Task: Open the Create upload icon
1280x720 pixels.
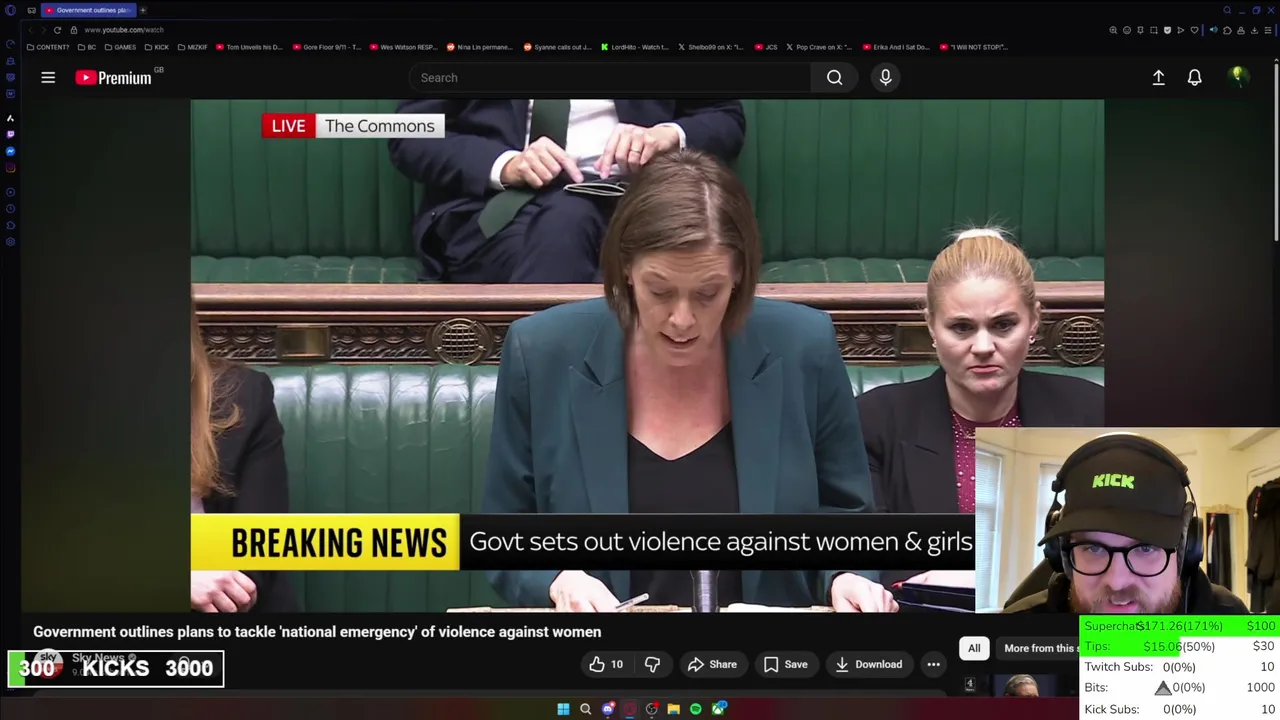Action: coord(1158,77)
